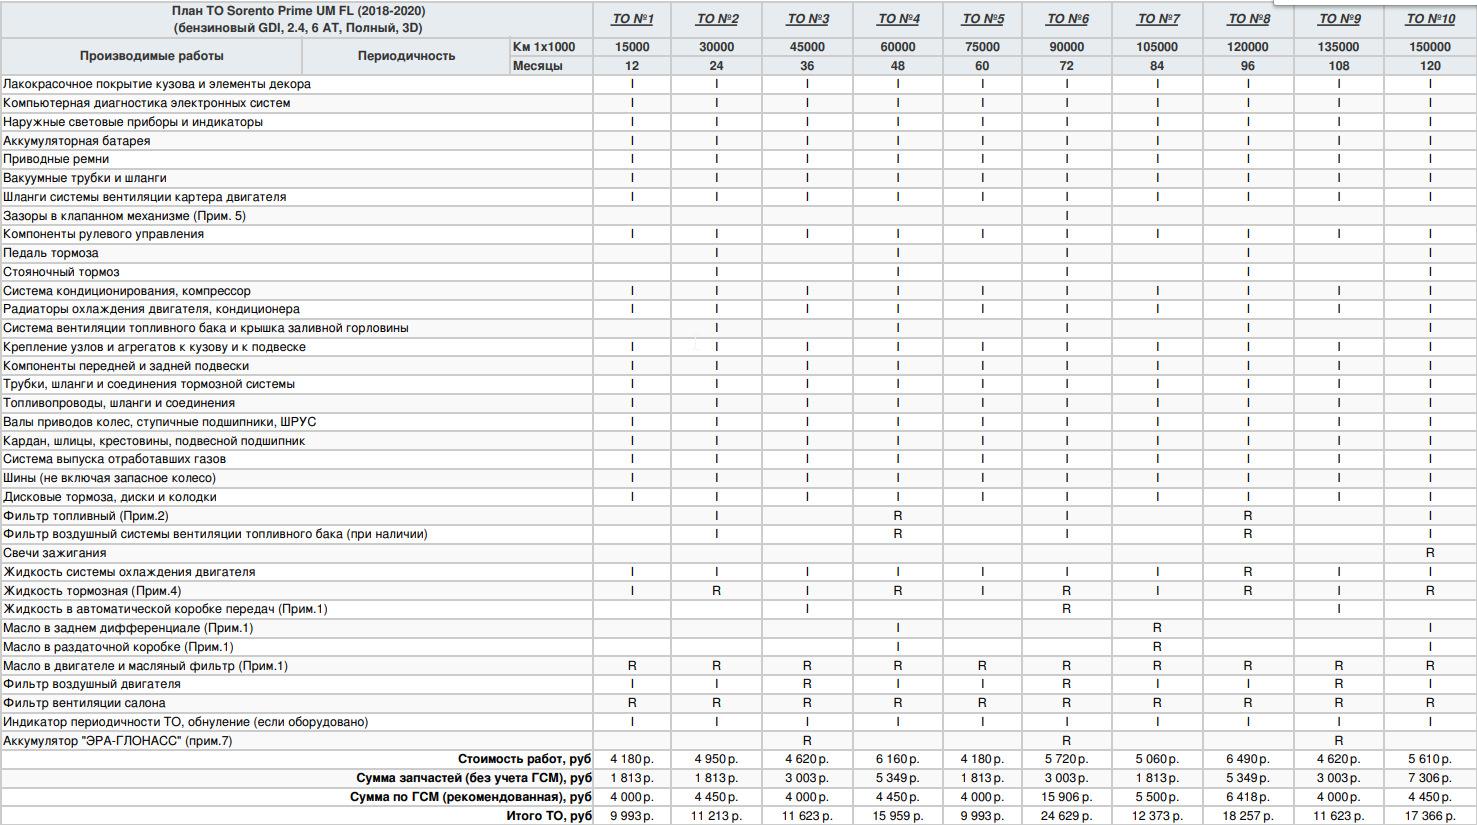This screenshot has width=1477, height=825.
Task: Select the 'Педаль тормоза' row label
Action: point(51,253)
